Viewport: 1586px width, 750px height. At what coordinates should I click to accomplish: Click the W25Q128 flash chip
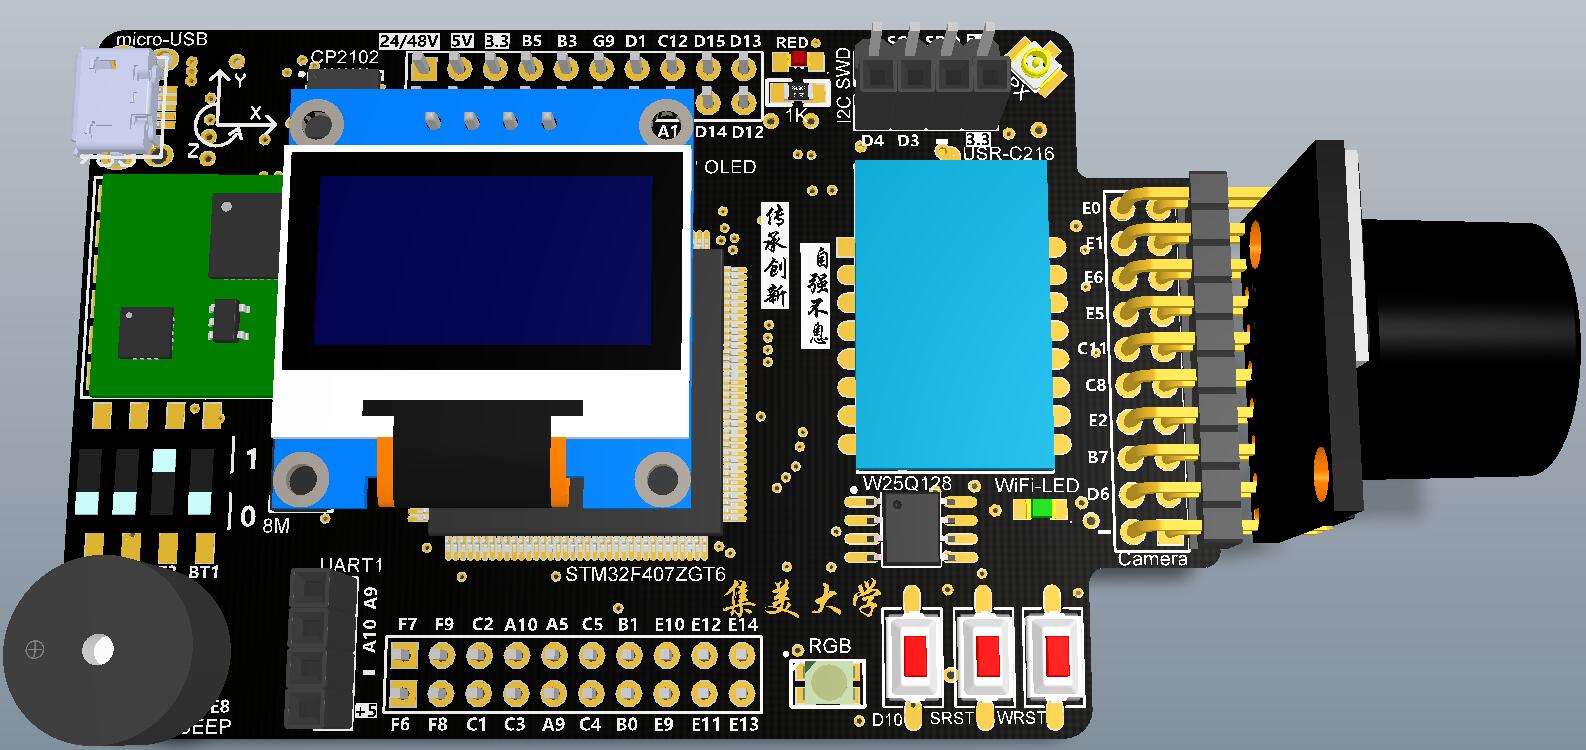pyautogui.click(x=911, y=528)
